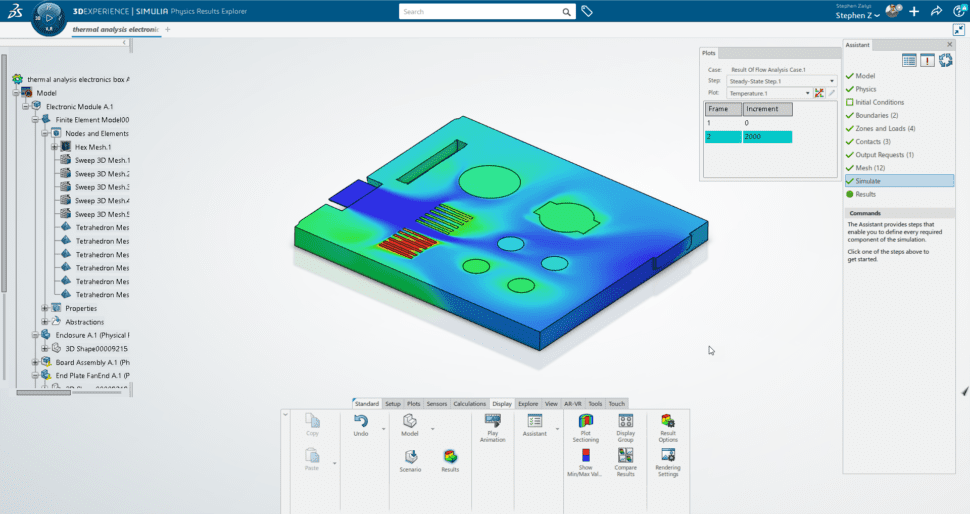Screen dimensions: 970x514
Task: Switch to the Calculations tab
Action: pyautogui.click(x=469, y=404)
